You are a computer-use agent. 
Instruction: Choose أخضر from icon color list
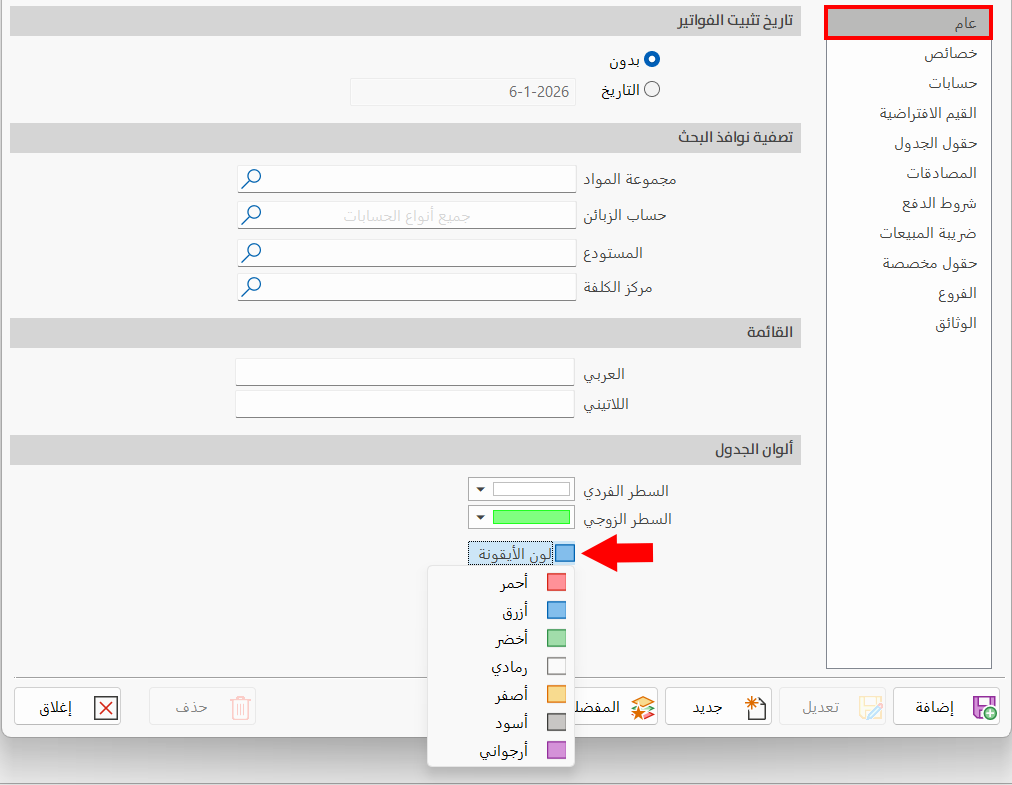point(501,638)
